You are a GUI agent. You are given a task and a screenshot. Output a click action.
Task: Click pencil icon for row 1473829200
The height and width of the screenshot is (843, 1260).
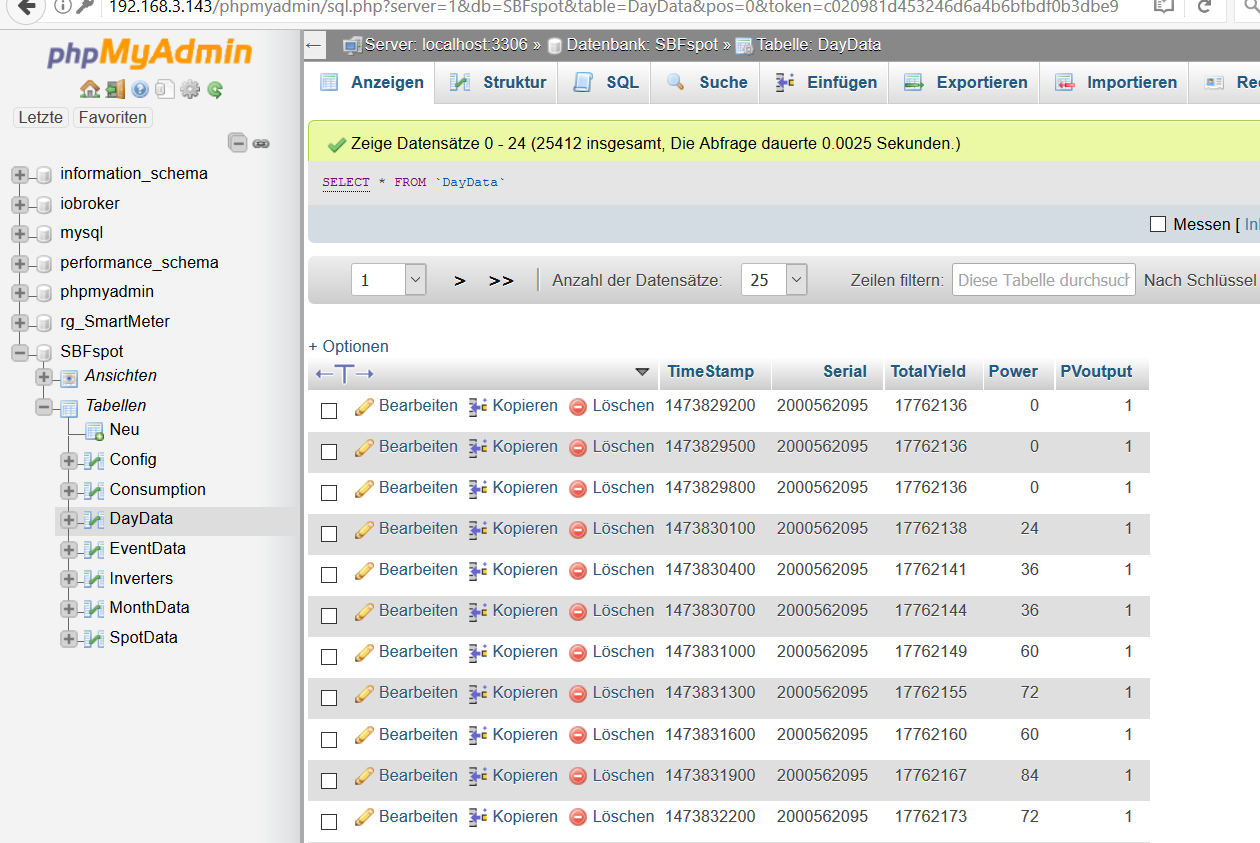[365, 406]
